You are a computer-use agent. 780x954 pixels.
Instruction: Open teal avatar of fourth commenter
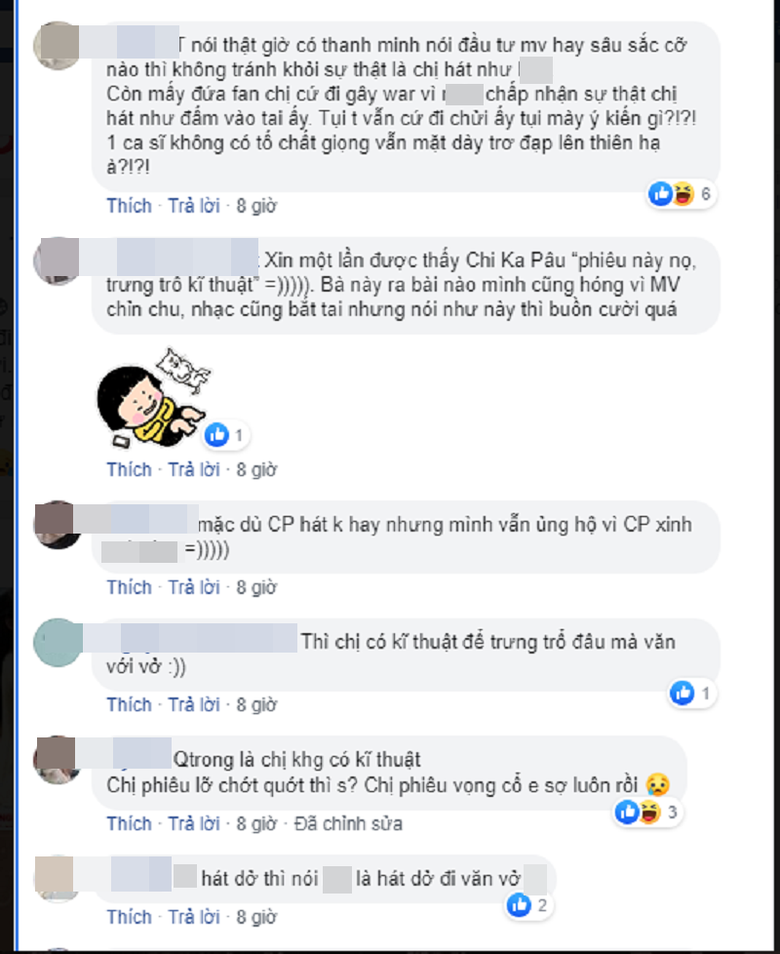(57, 642)
